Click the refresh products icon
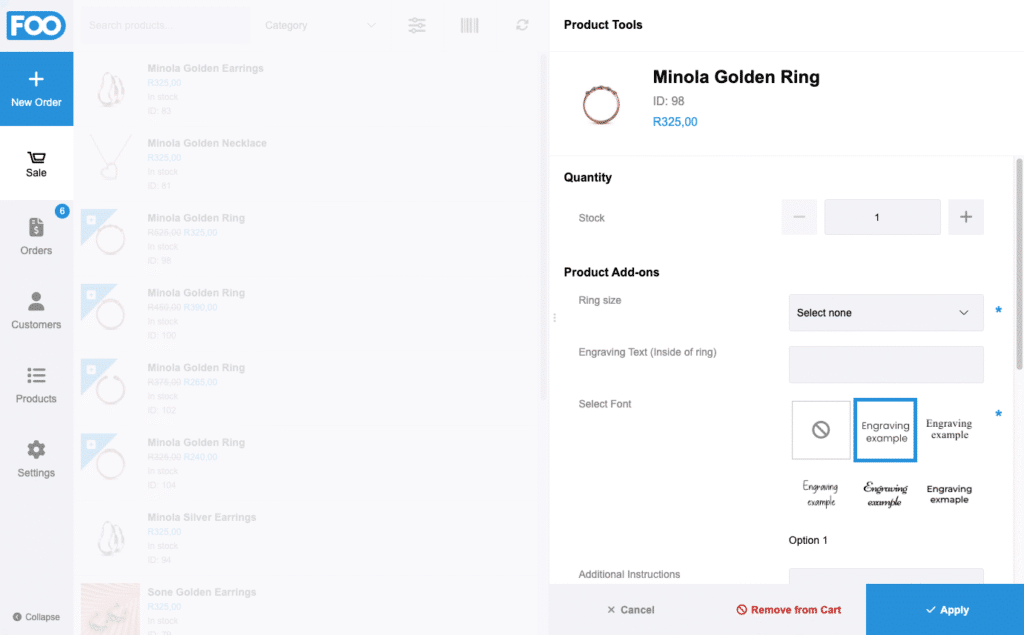Viewport: 1024px width, 635px height. pos(522,25)
